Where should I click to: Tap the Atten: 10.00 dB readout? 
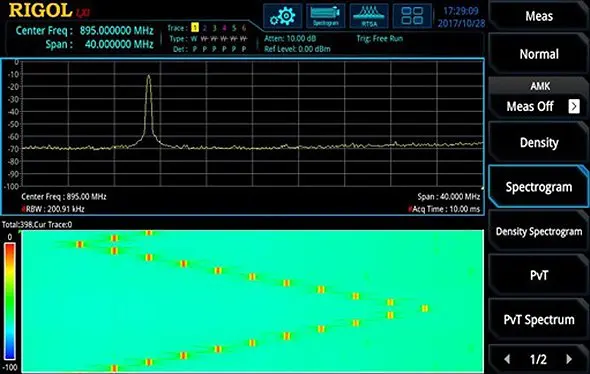click(x=290, y=38)
